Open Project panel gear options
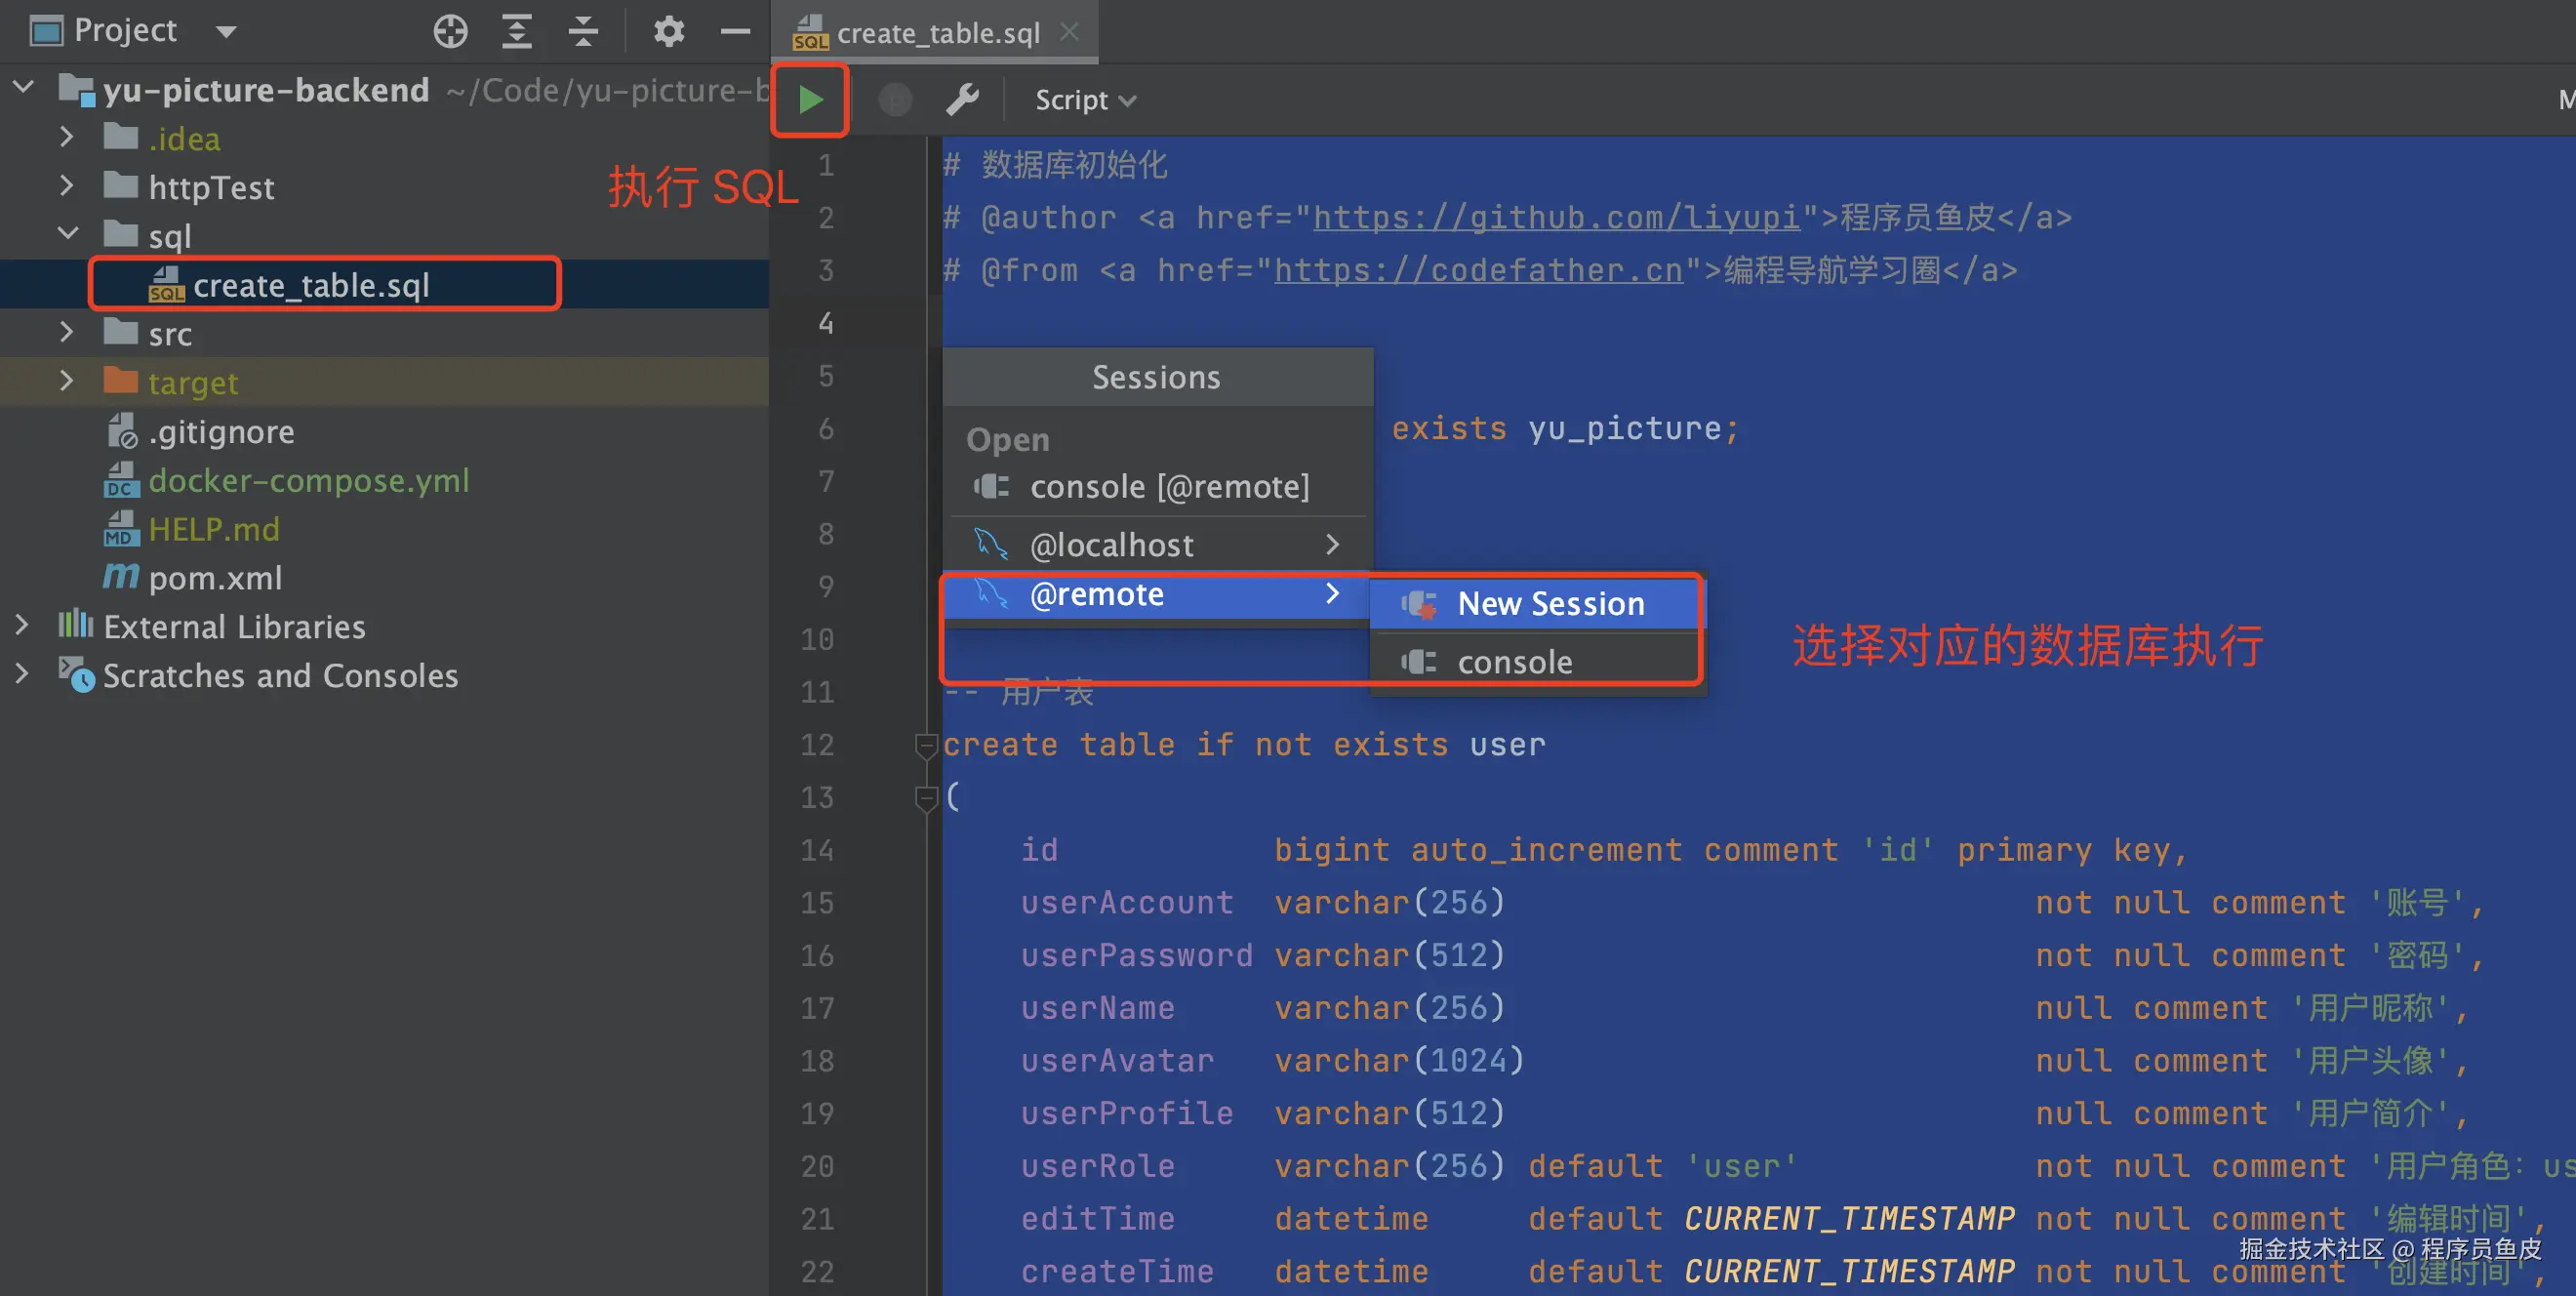 pos(668,31)
